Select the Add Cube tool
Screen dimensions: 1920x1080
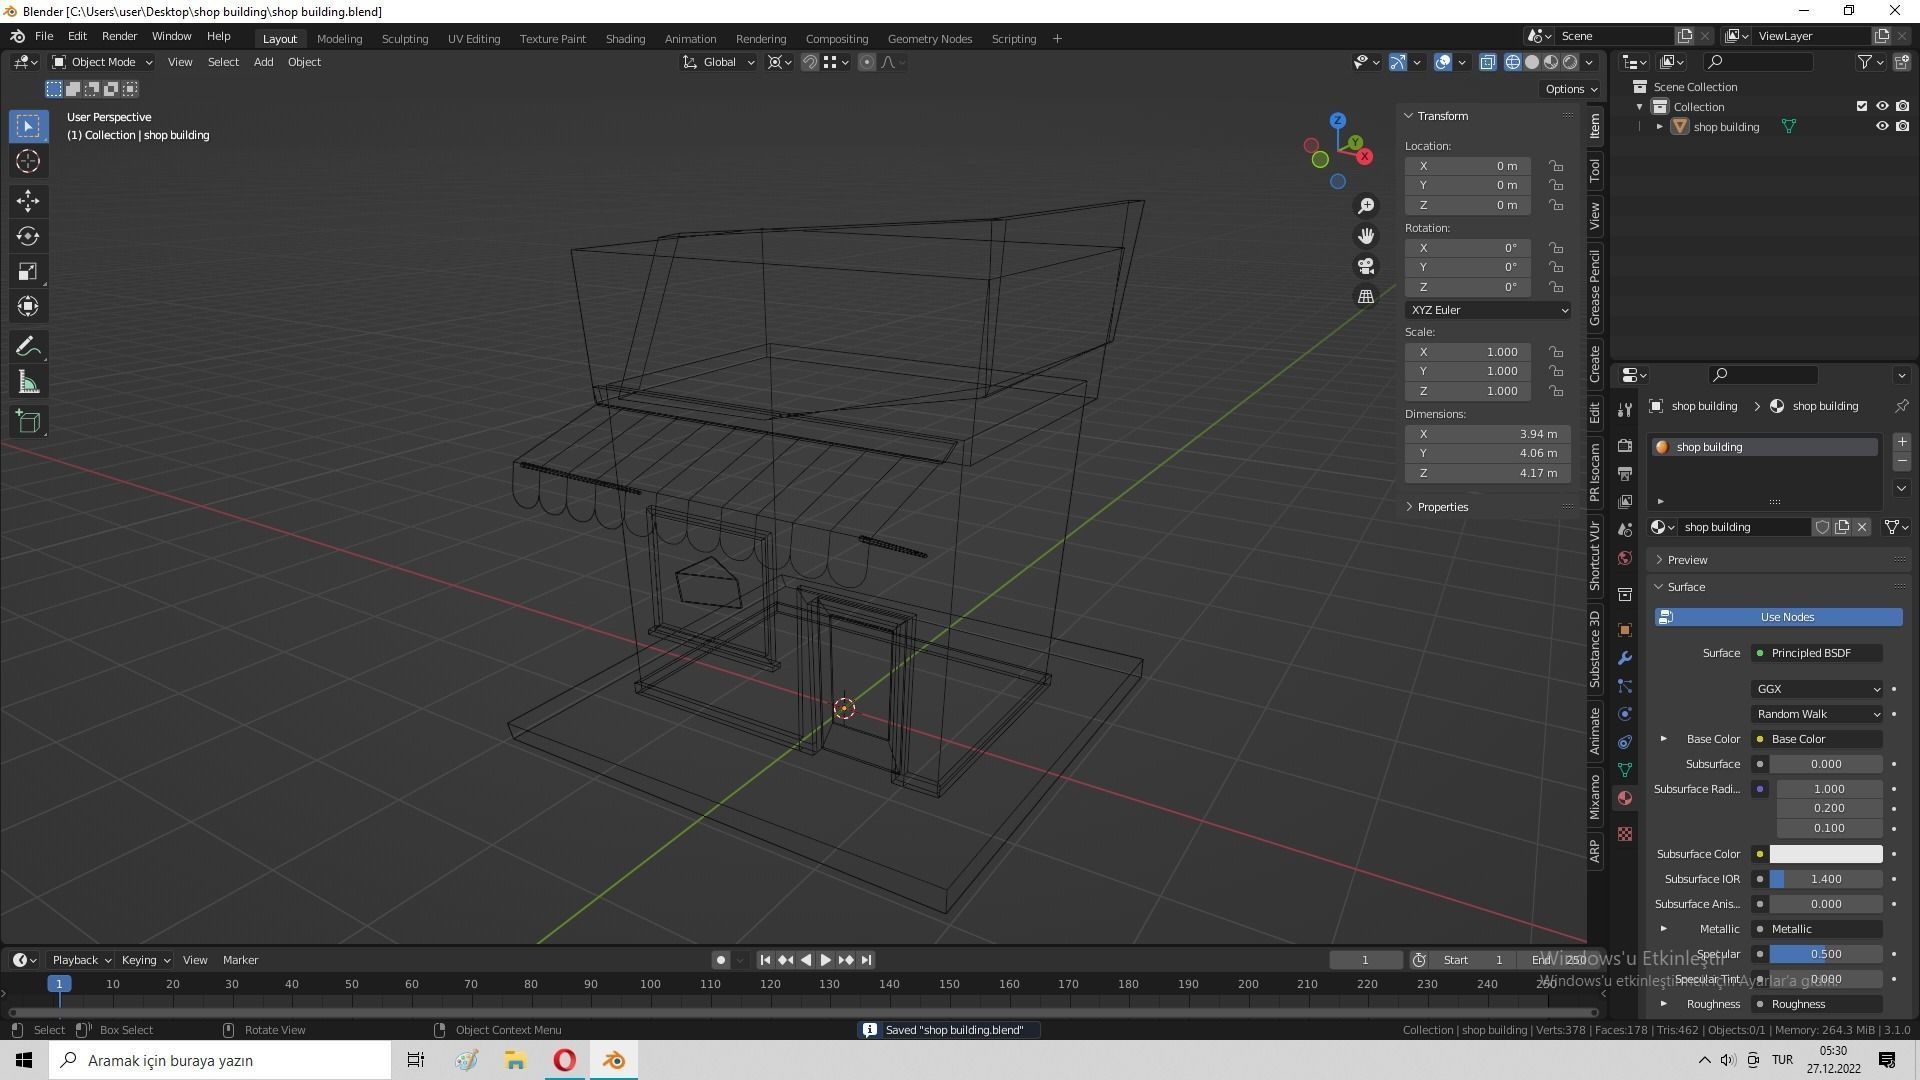28,422
